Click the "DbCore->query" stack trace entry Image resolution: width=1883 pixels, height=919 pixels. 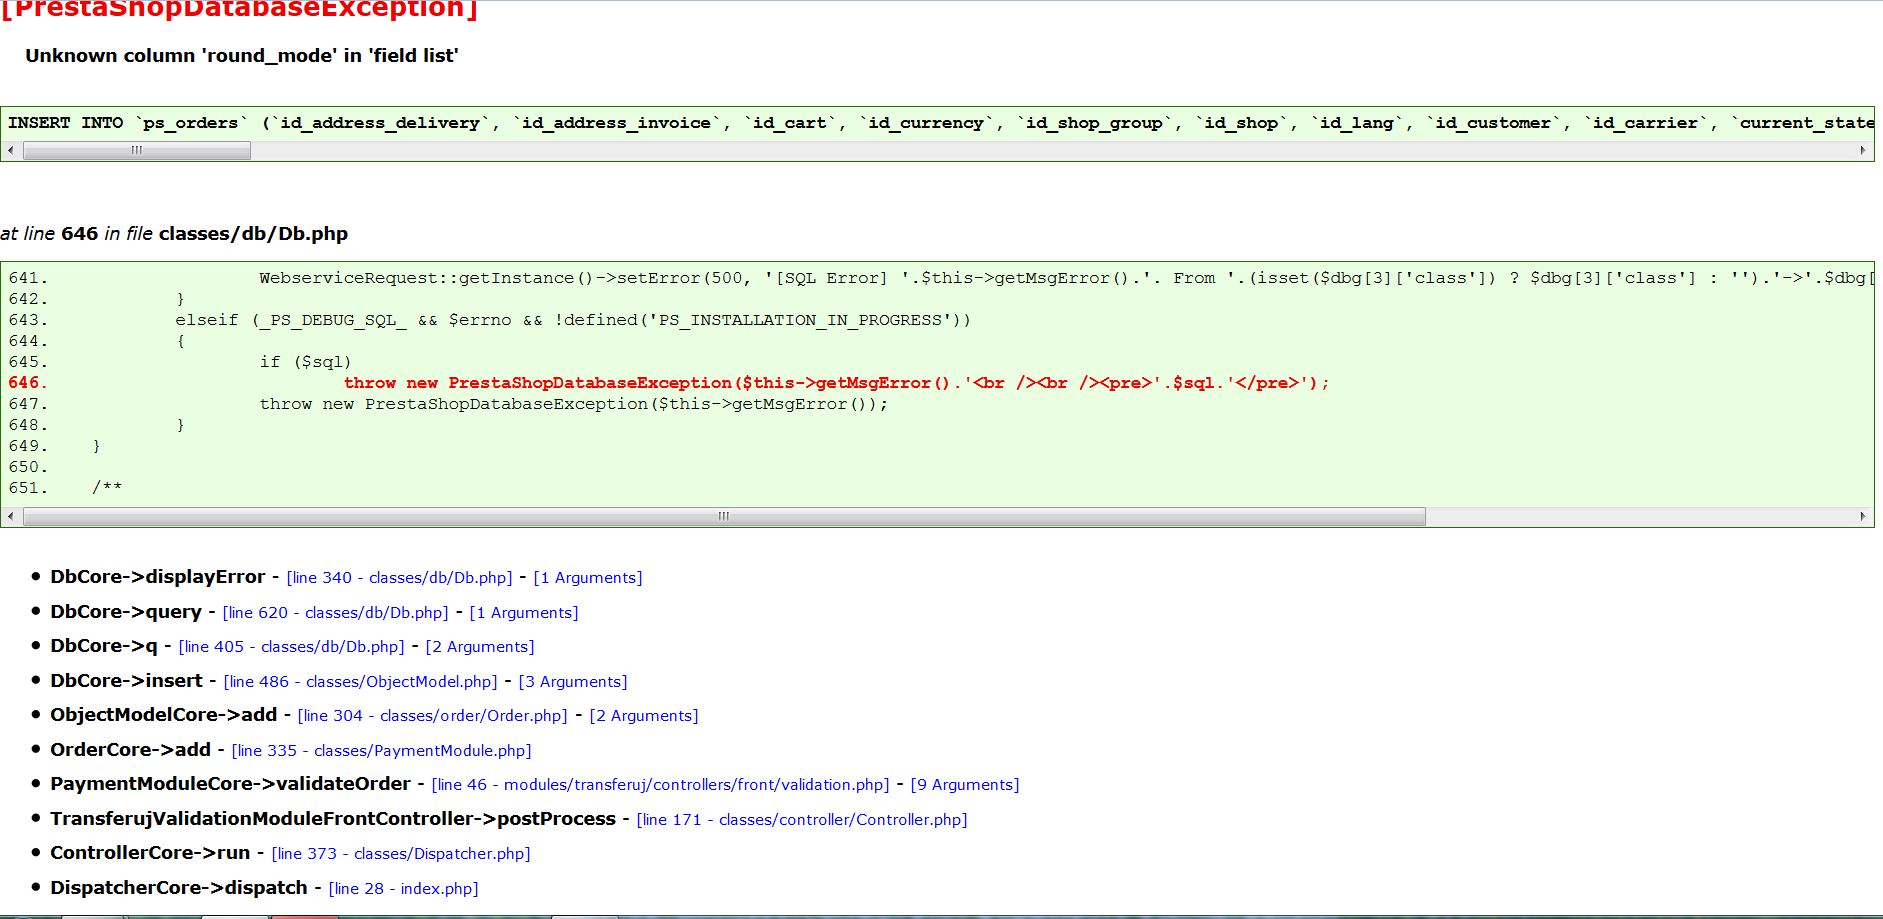click(x=126, y=612)
